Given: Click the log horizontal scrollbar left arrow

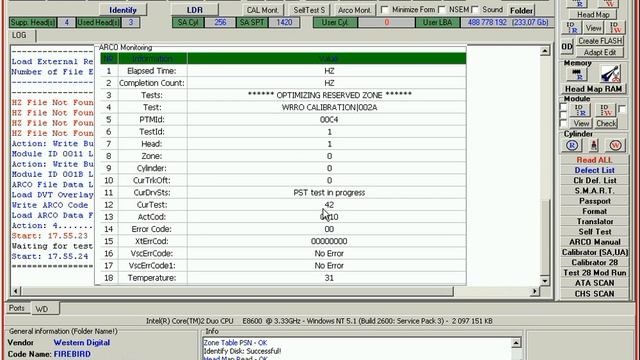Looking at the screenshot, I should 16,291.
